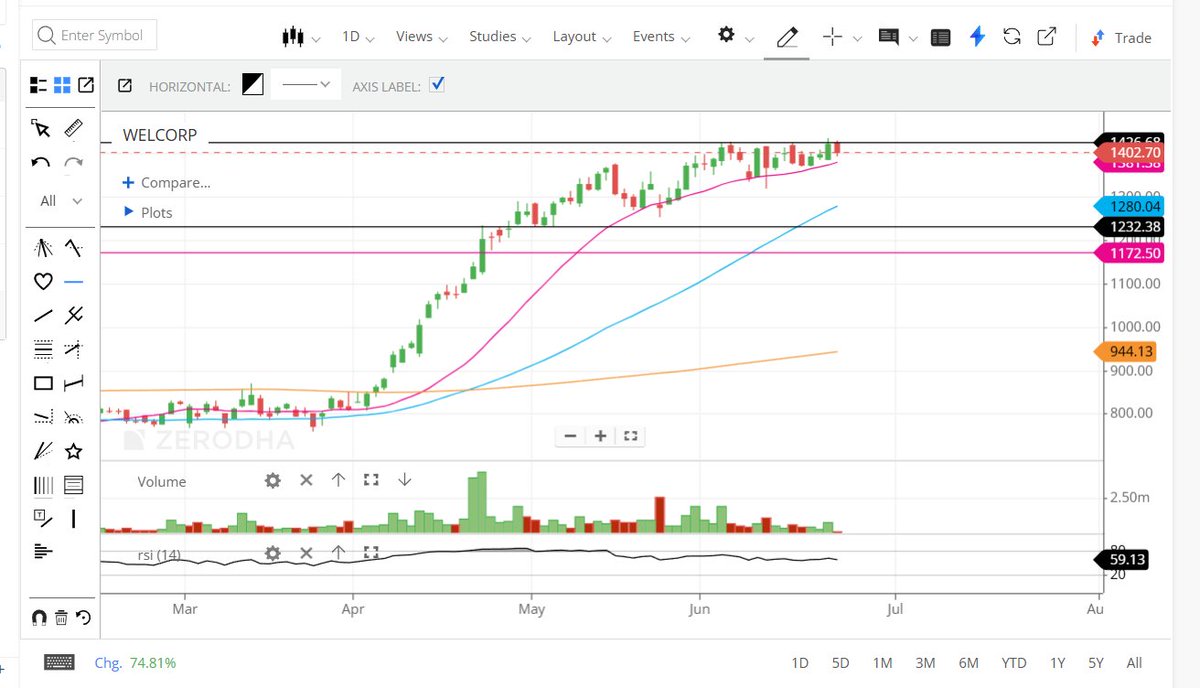Screen dimensions: 1200x688
Task: Undo the last drawing action
Action: (x=41, y=162)
